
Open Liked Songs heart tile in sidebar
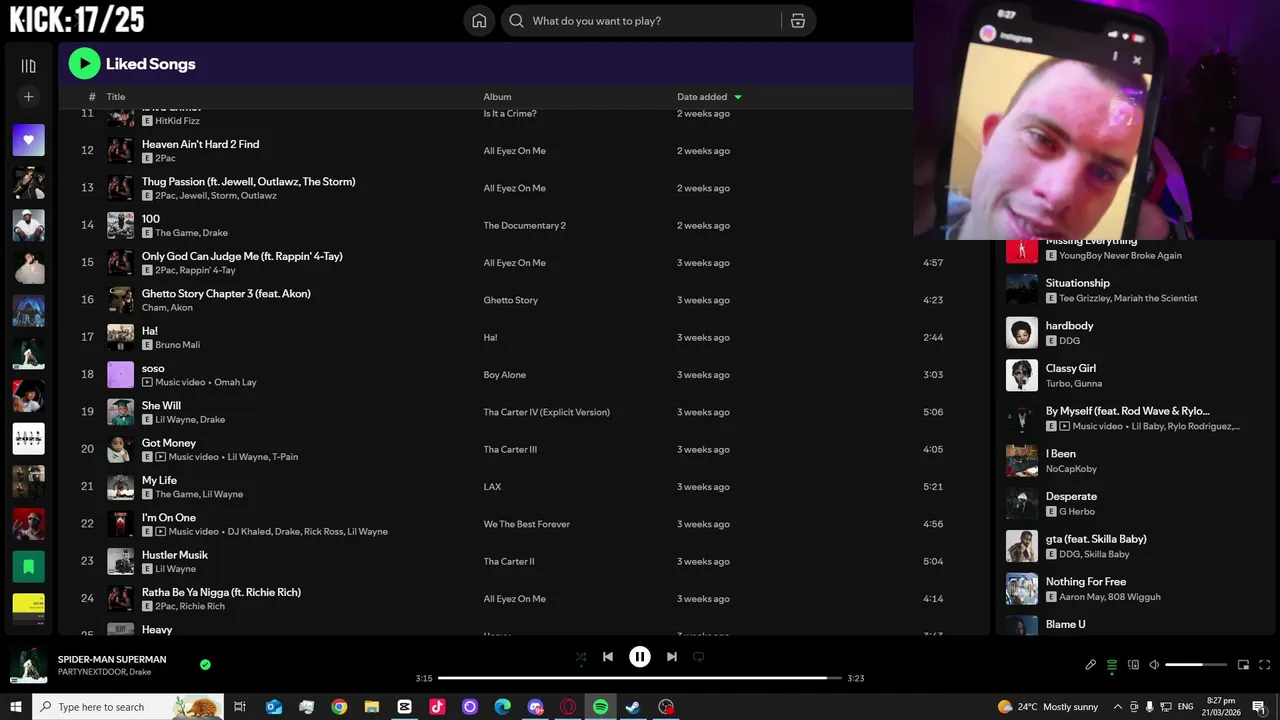[28, 140]
